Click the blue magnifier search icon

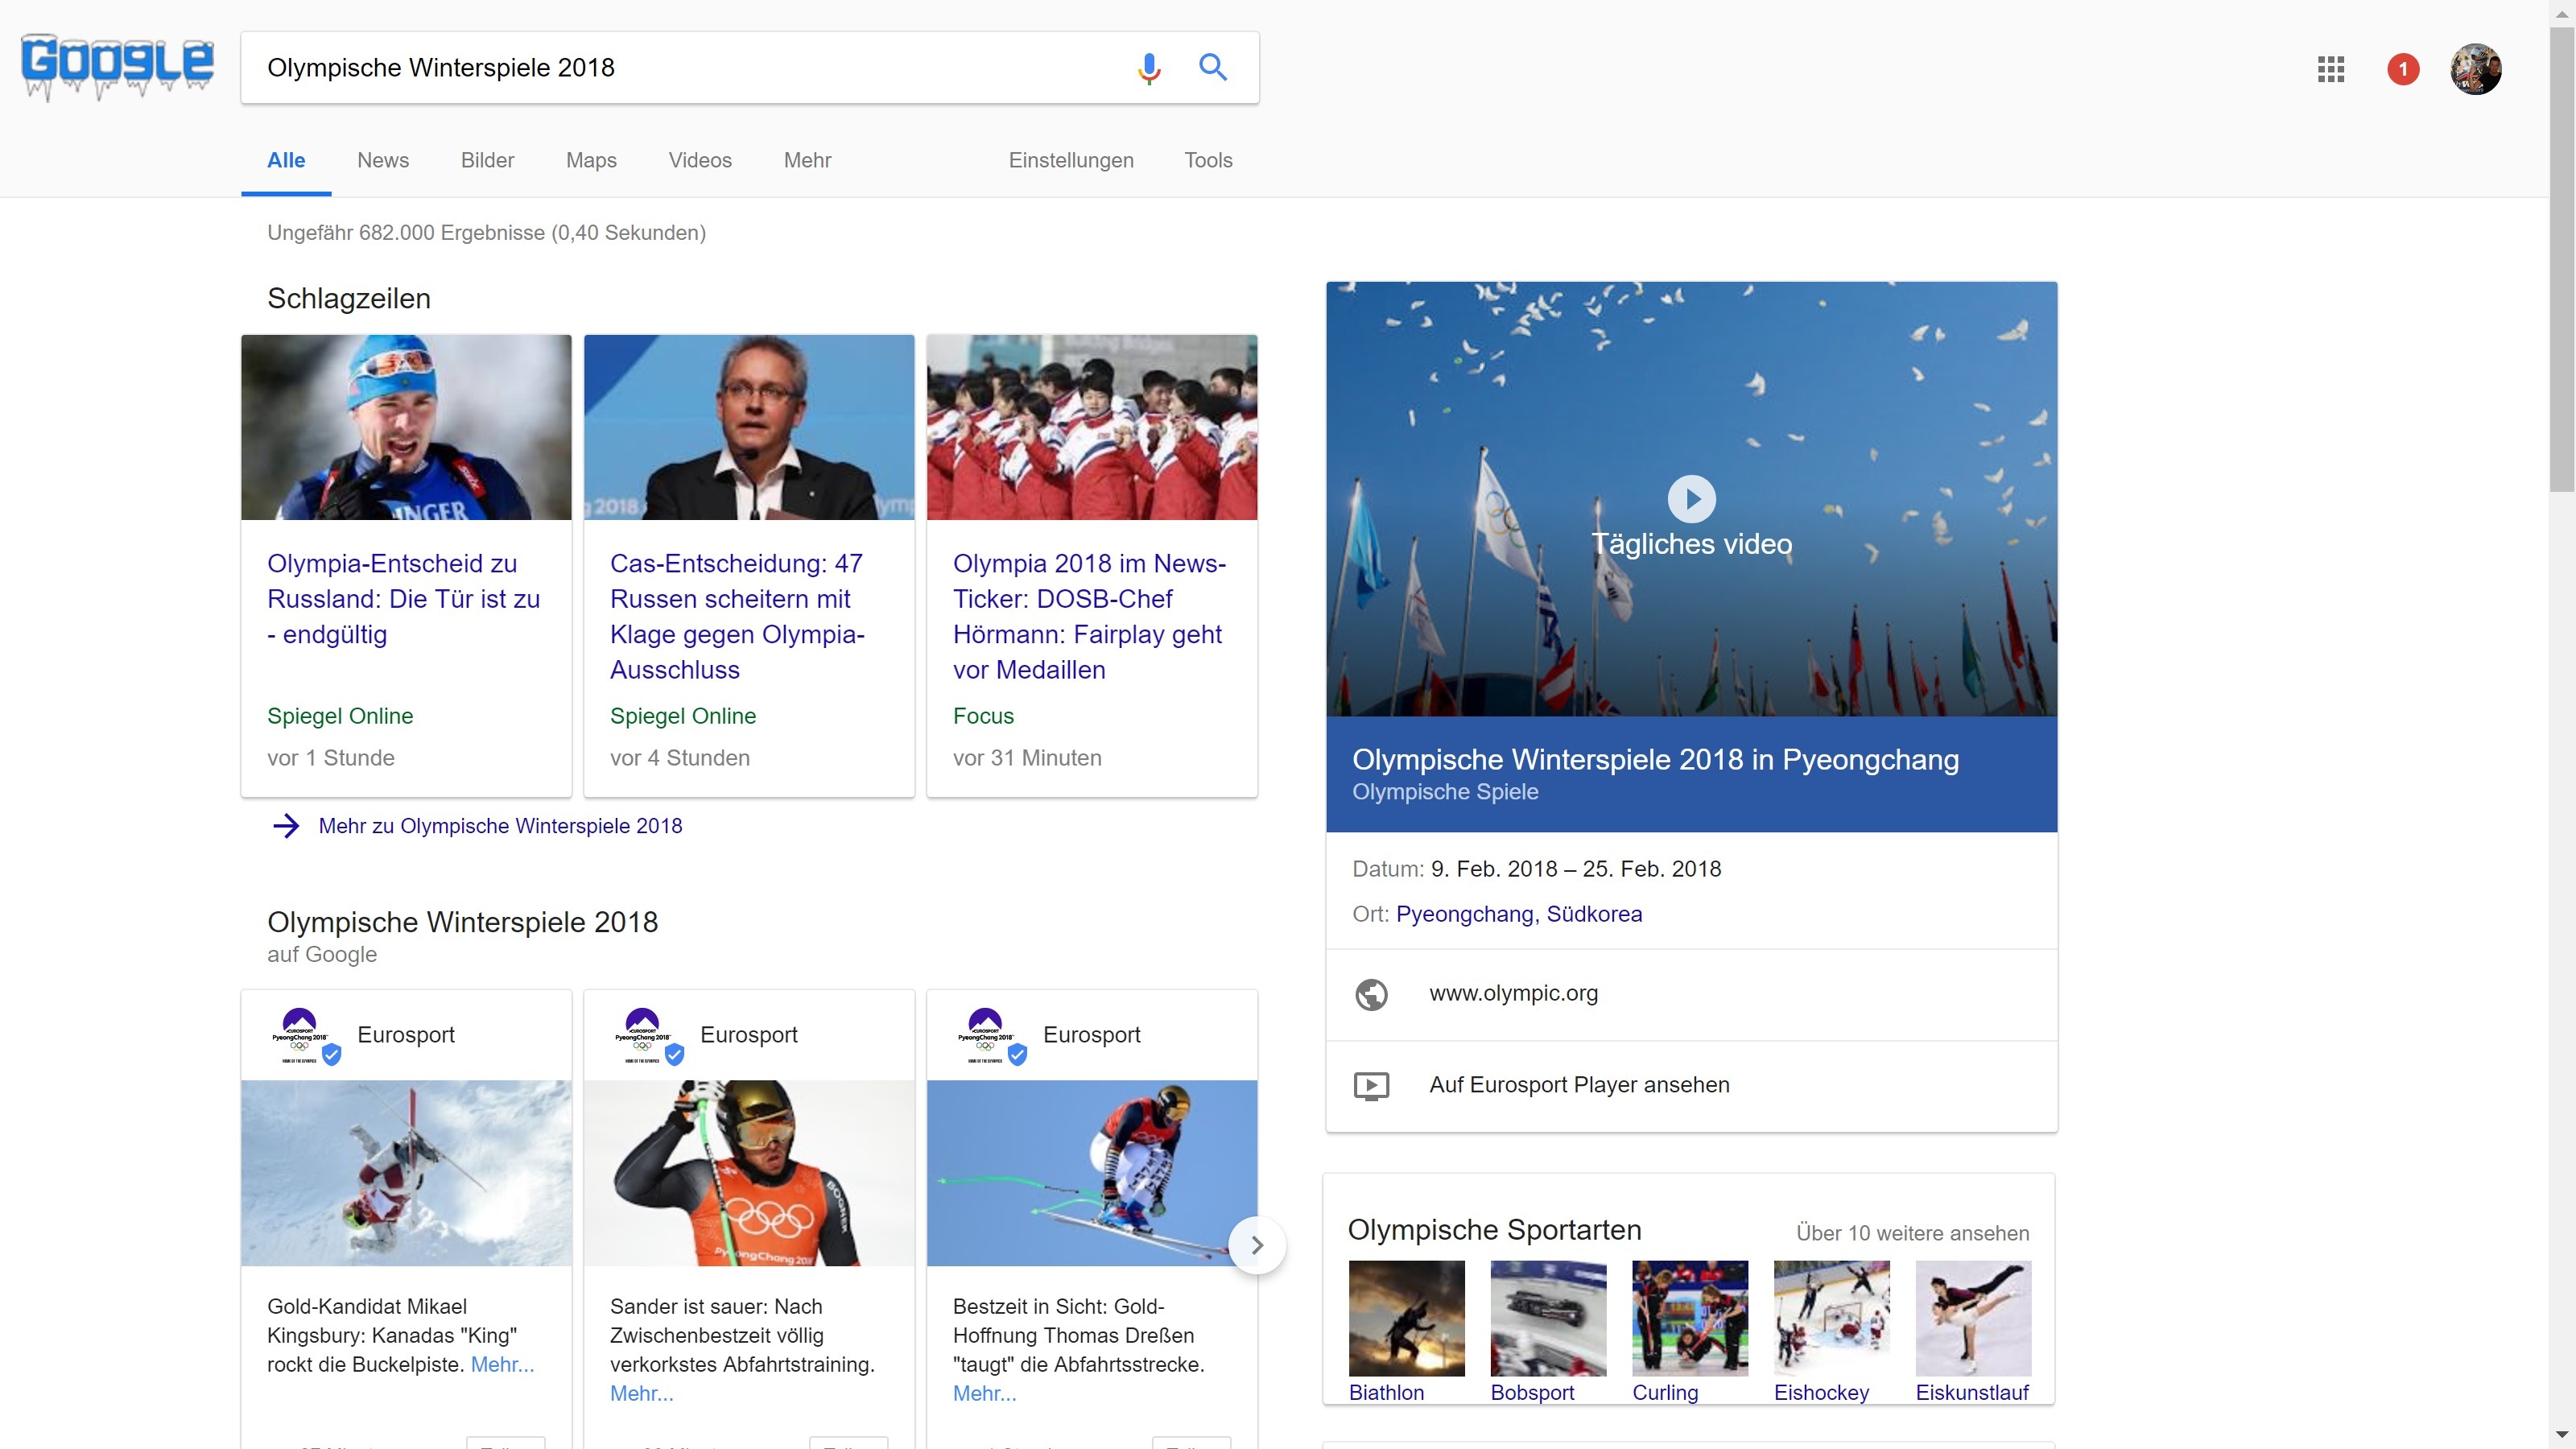(1213, 68)
